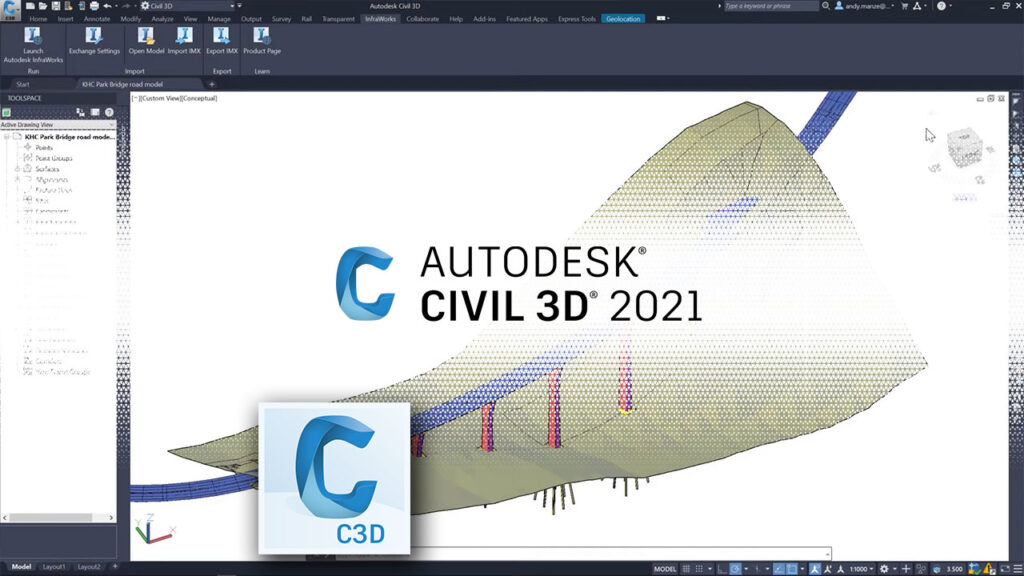Click the annotation monitor plus icon
The image size is (1024, 576).
point(906,569)
